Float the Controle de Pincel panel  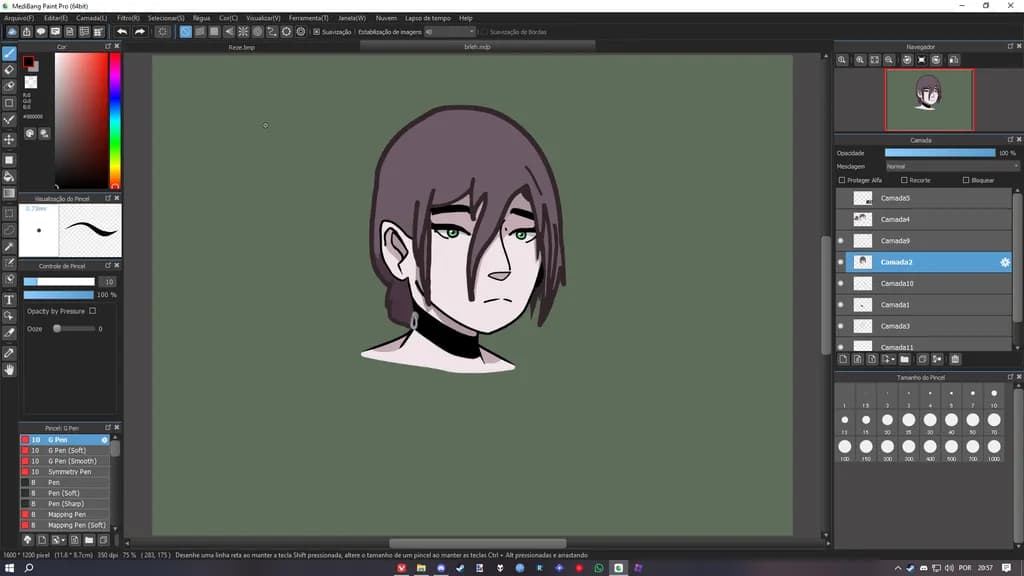[108, 266]
